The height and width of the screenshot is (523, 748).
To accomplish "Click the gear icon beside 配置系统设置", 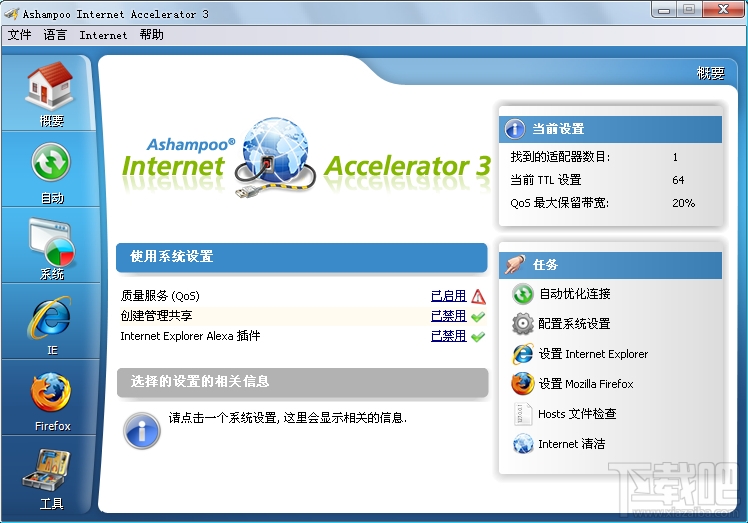I will (x=523, y=324).
